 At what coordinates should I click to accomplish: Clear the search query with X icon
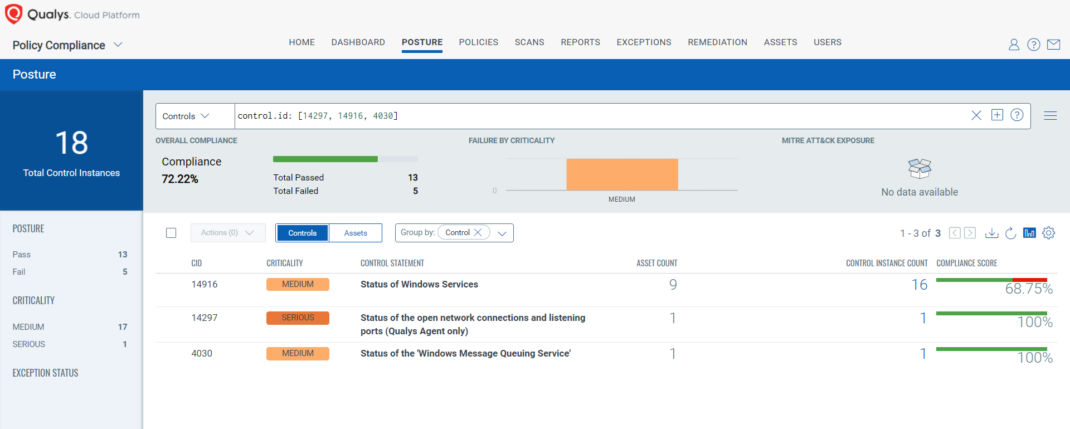(977, 115)
